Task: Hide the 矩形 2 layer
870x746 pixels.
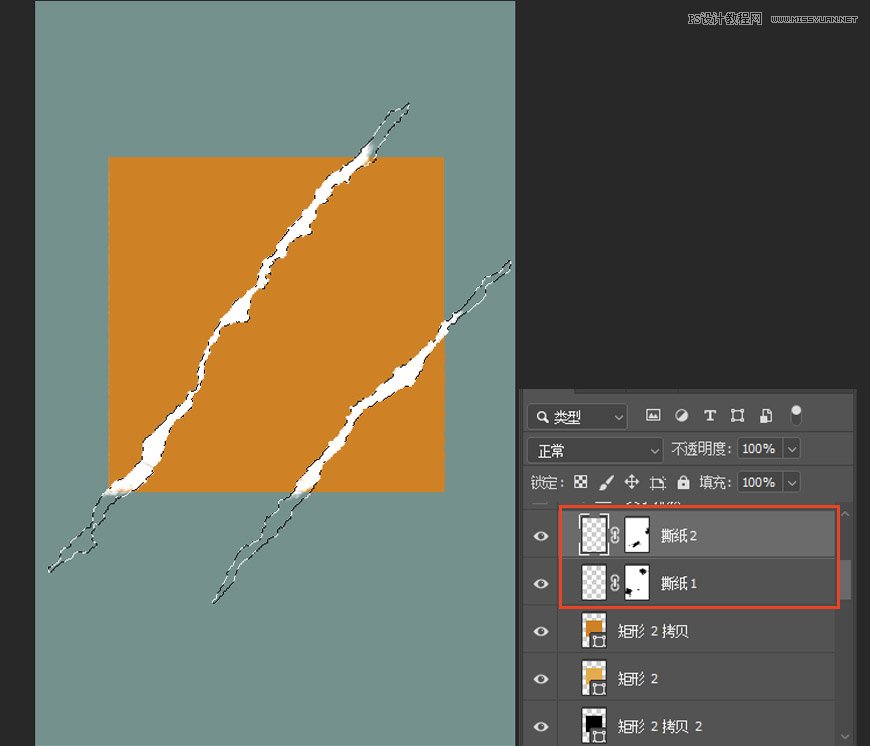Action: point(540,678)
